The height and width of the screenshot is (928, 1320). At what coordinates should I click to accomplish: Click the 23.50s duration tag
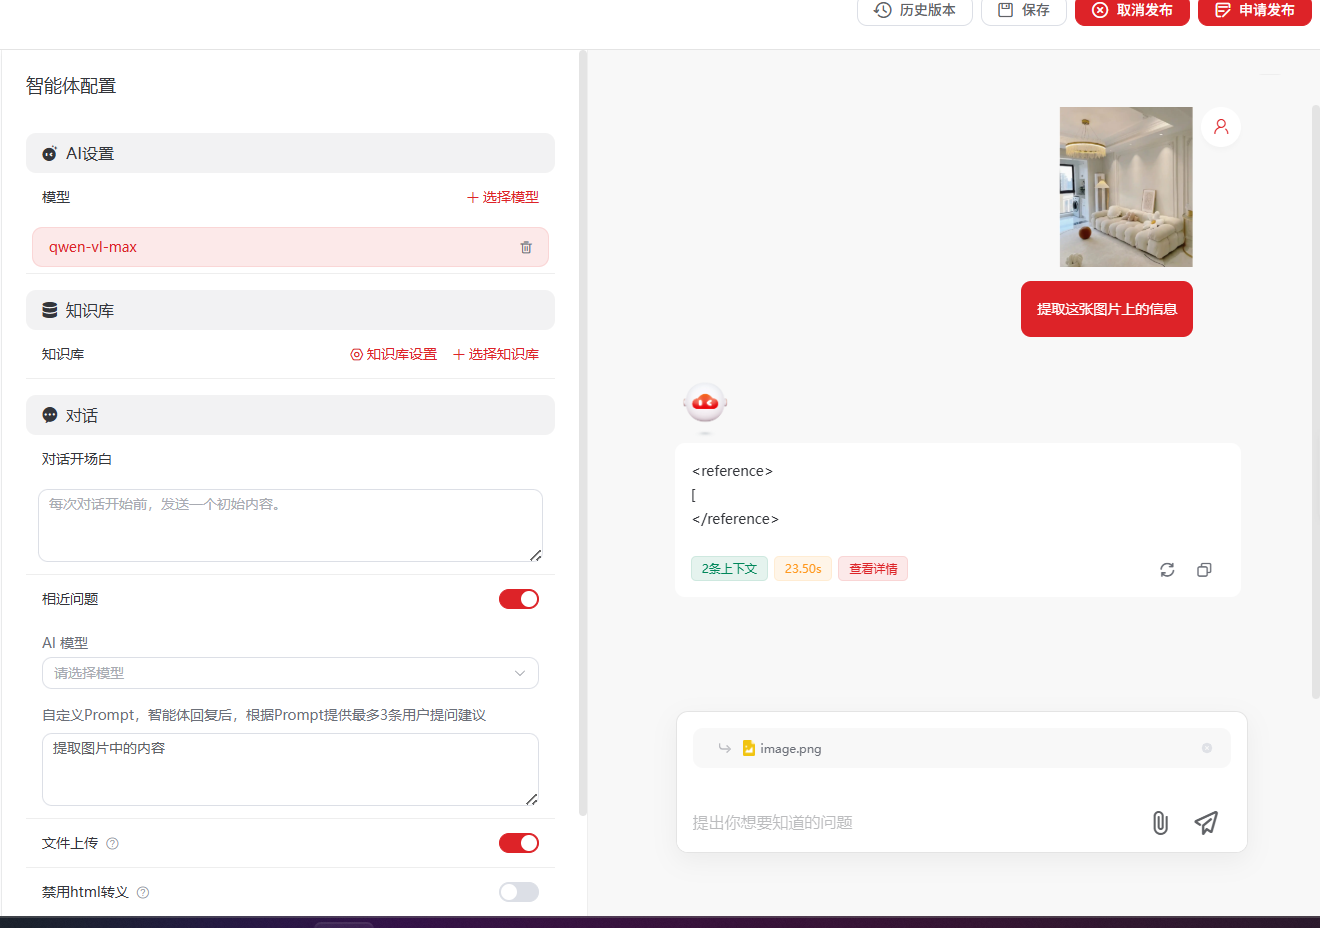(x=803, y=569)
